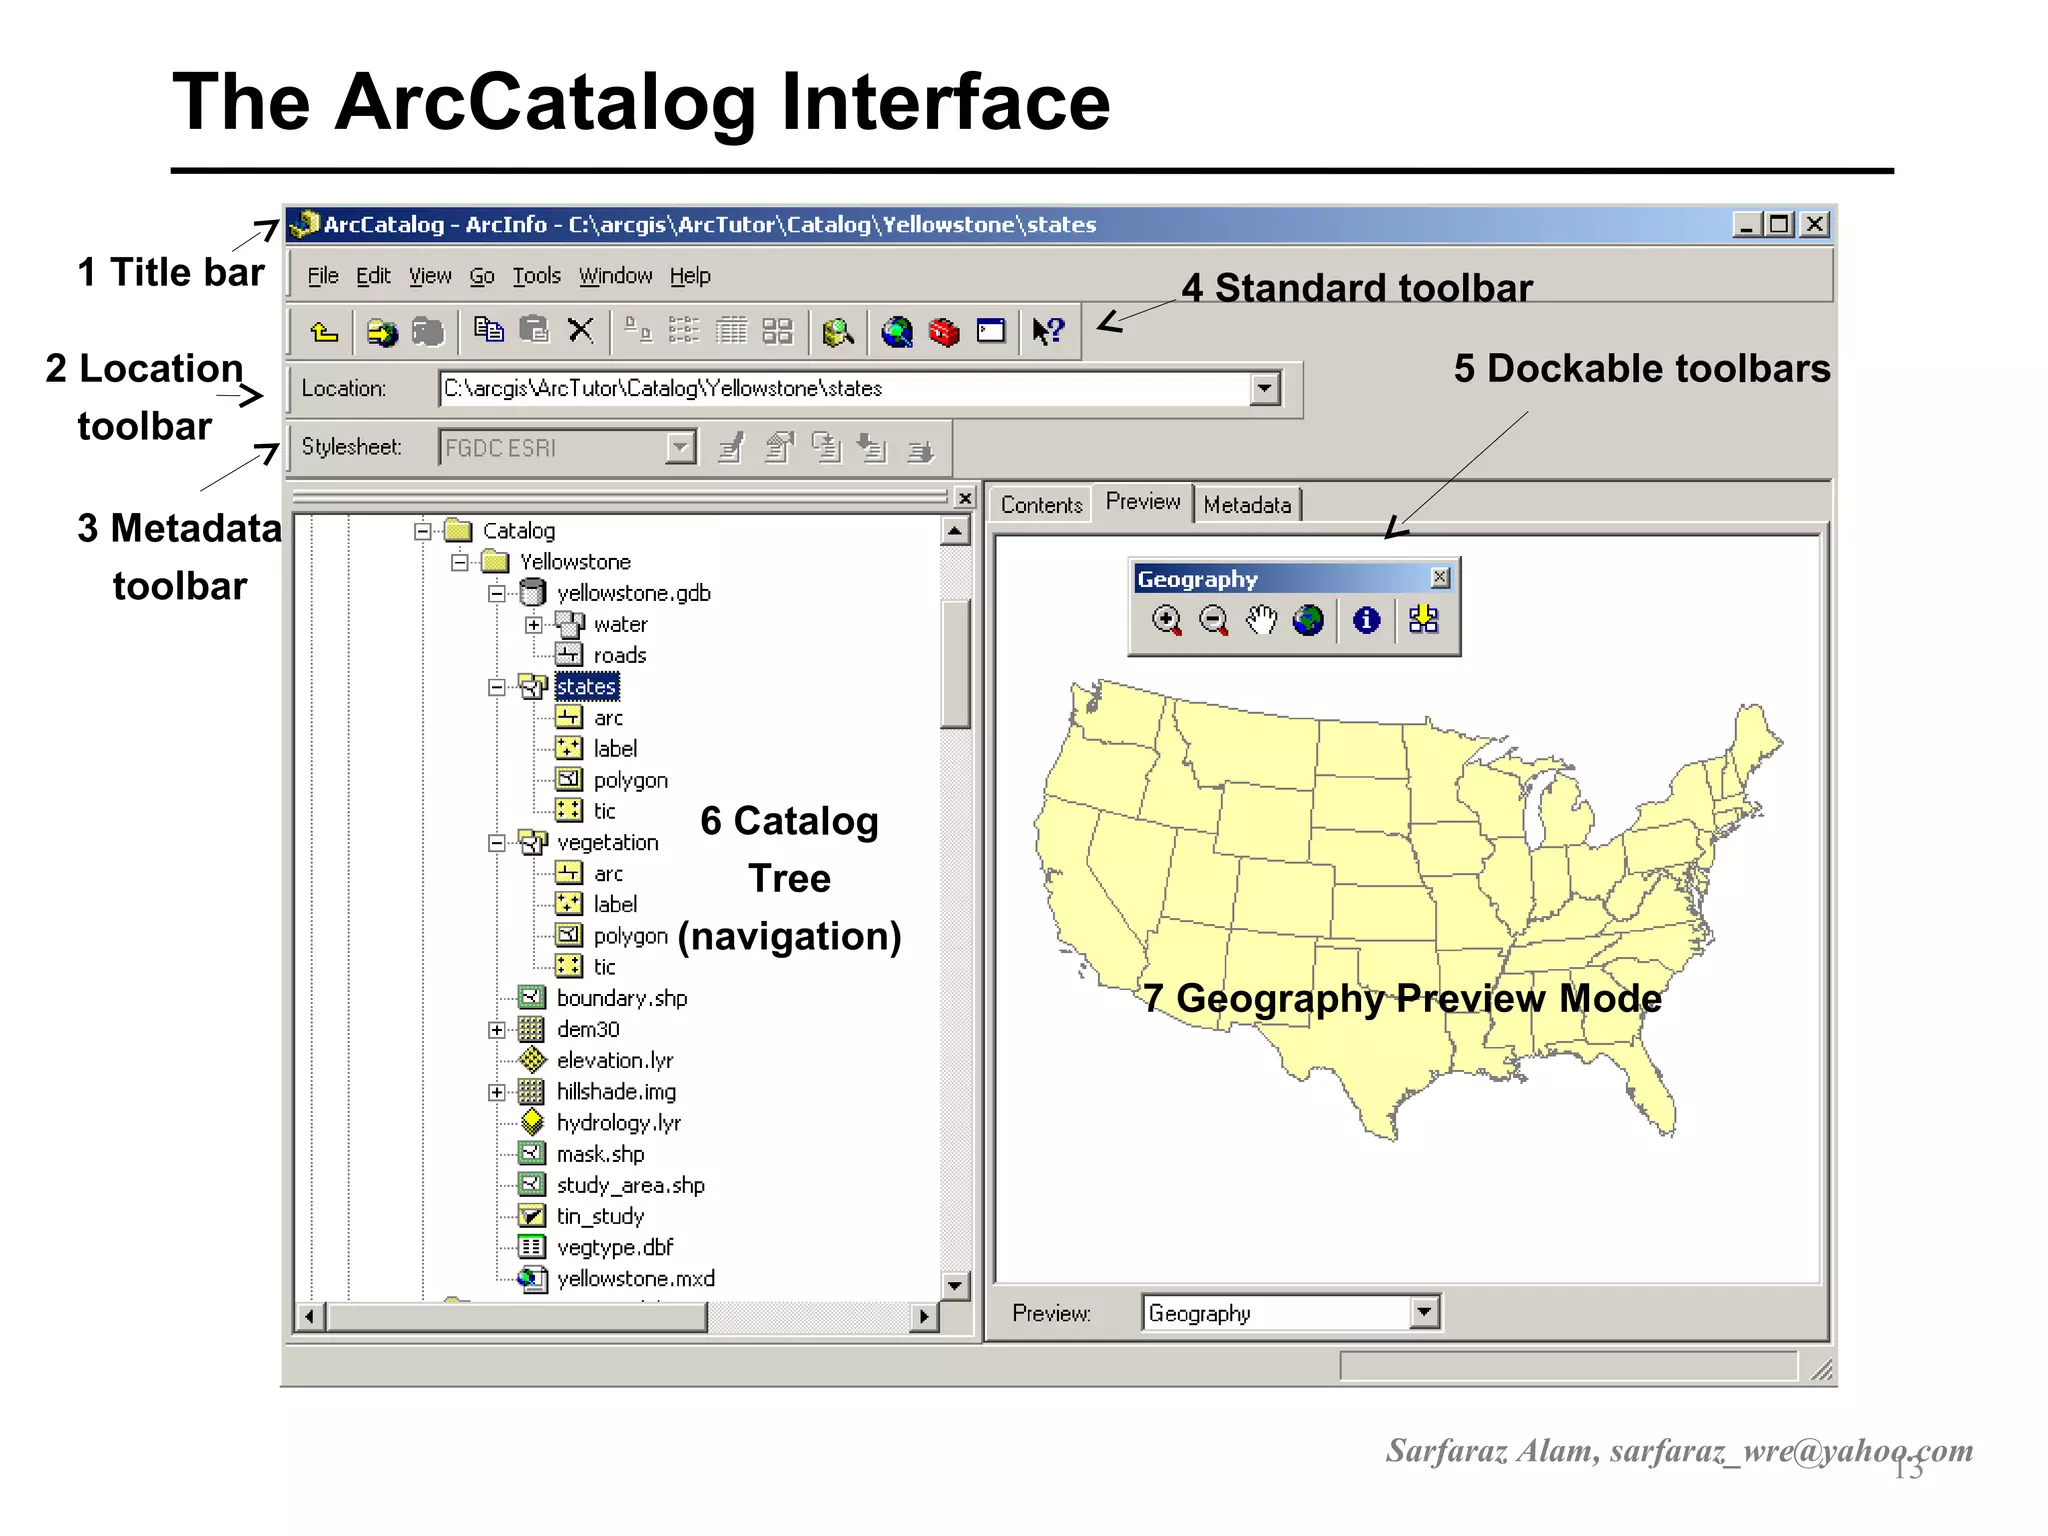Screen dimensions: 2048x1536
Task: Close the Catalog tree panel
Action: click(x=965, y=497)
